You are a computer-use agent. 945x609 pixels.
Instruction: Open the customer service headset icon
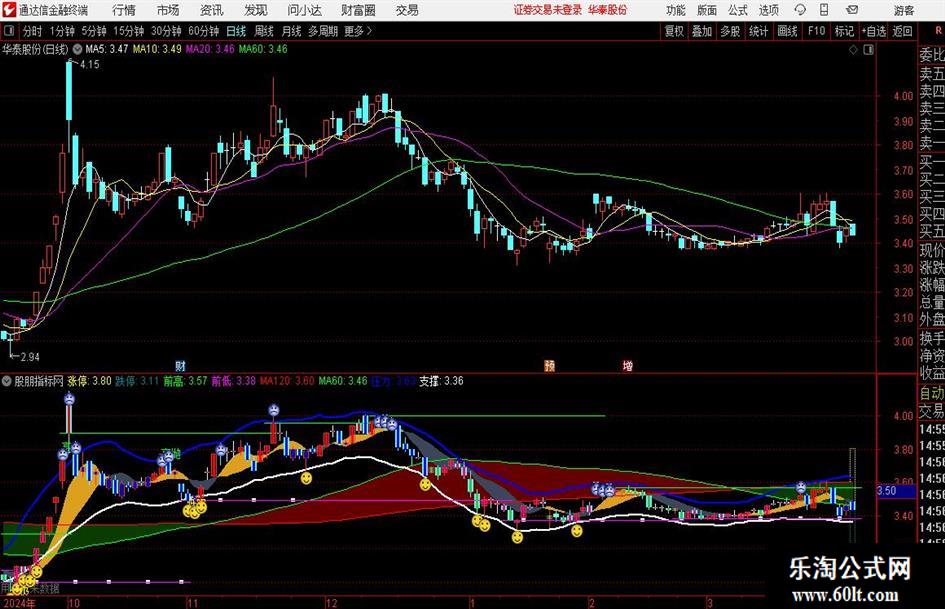coord(800,10)
